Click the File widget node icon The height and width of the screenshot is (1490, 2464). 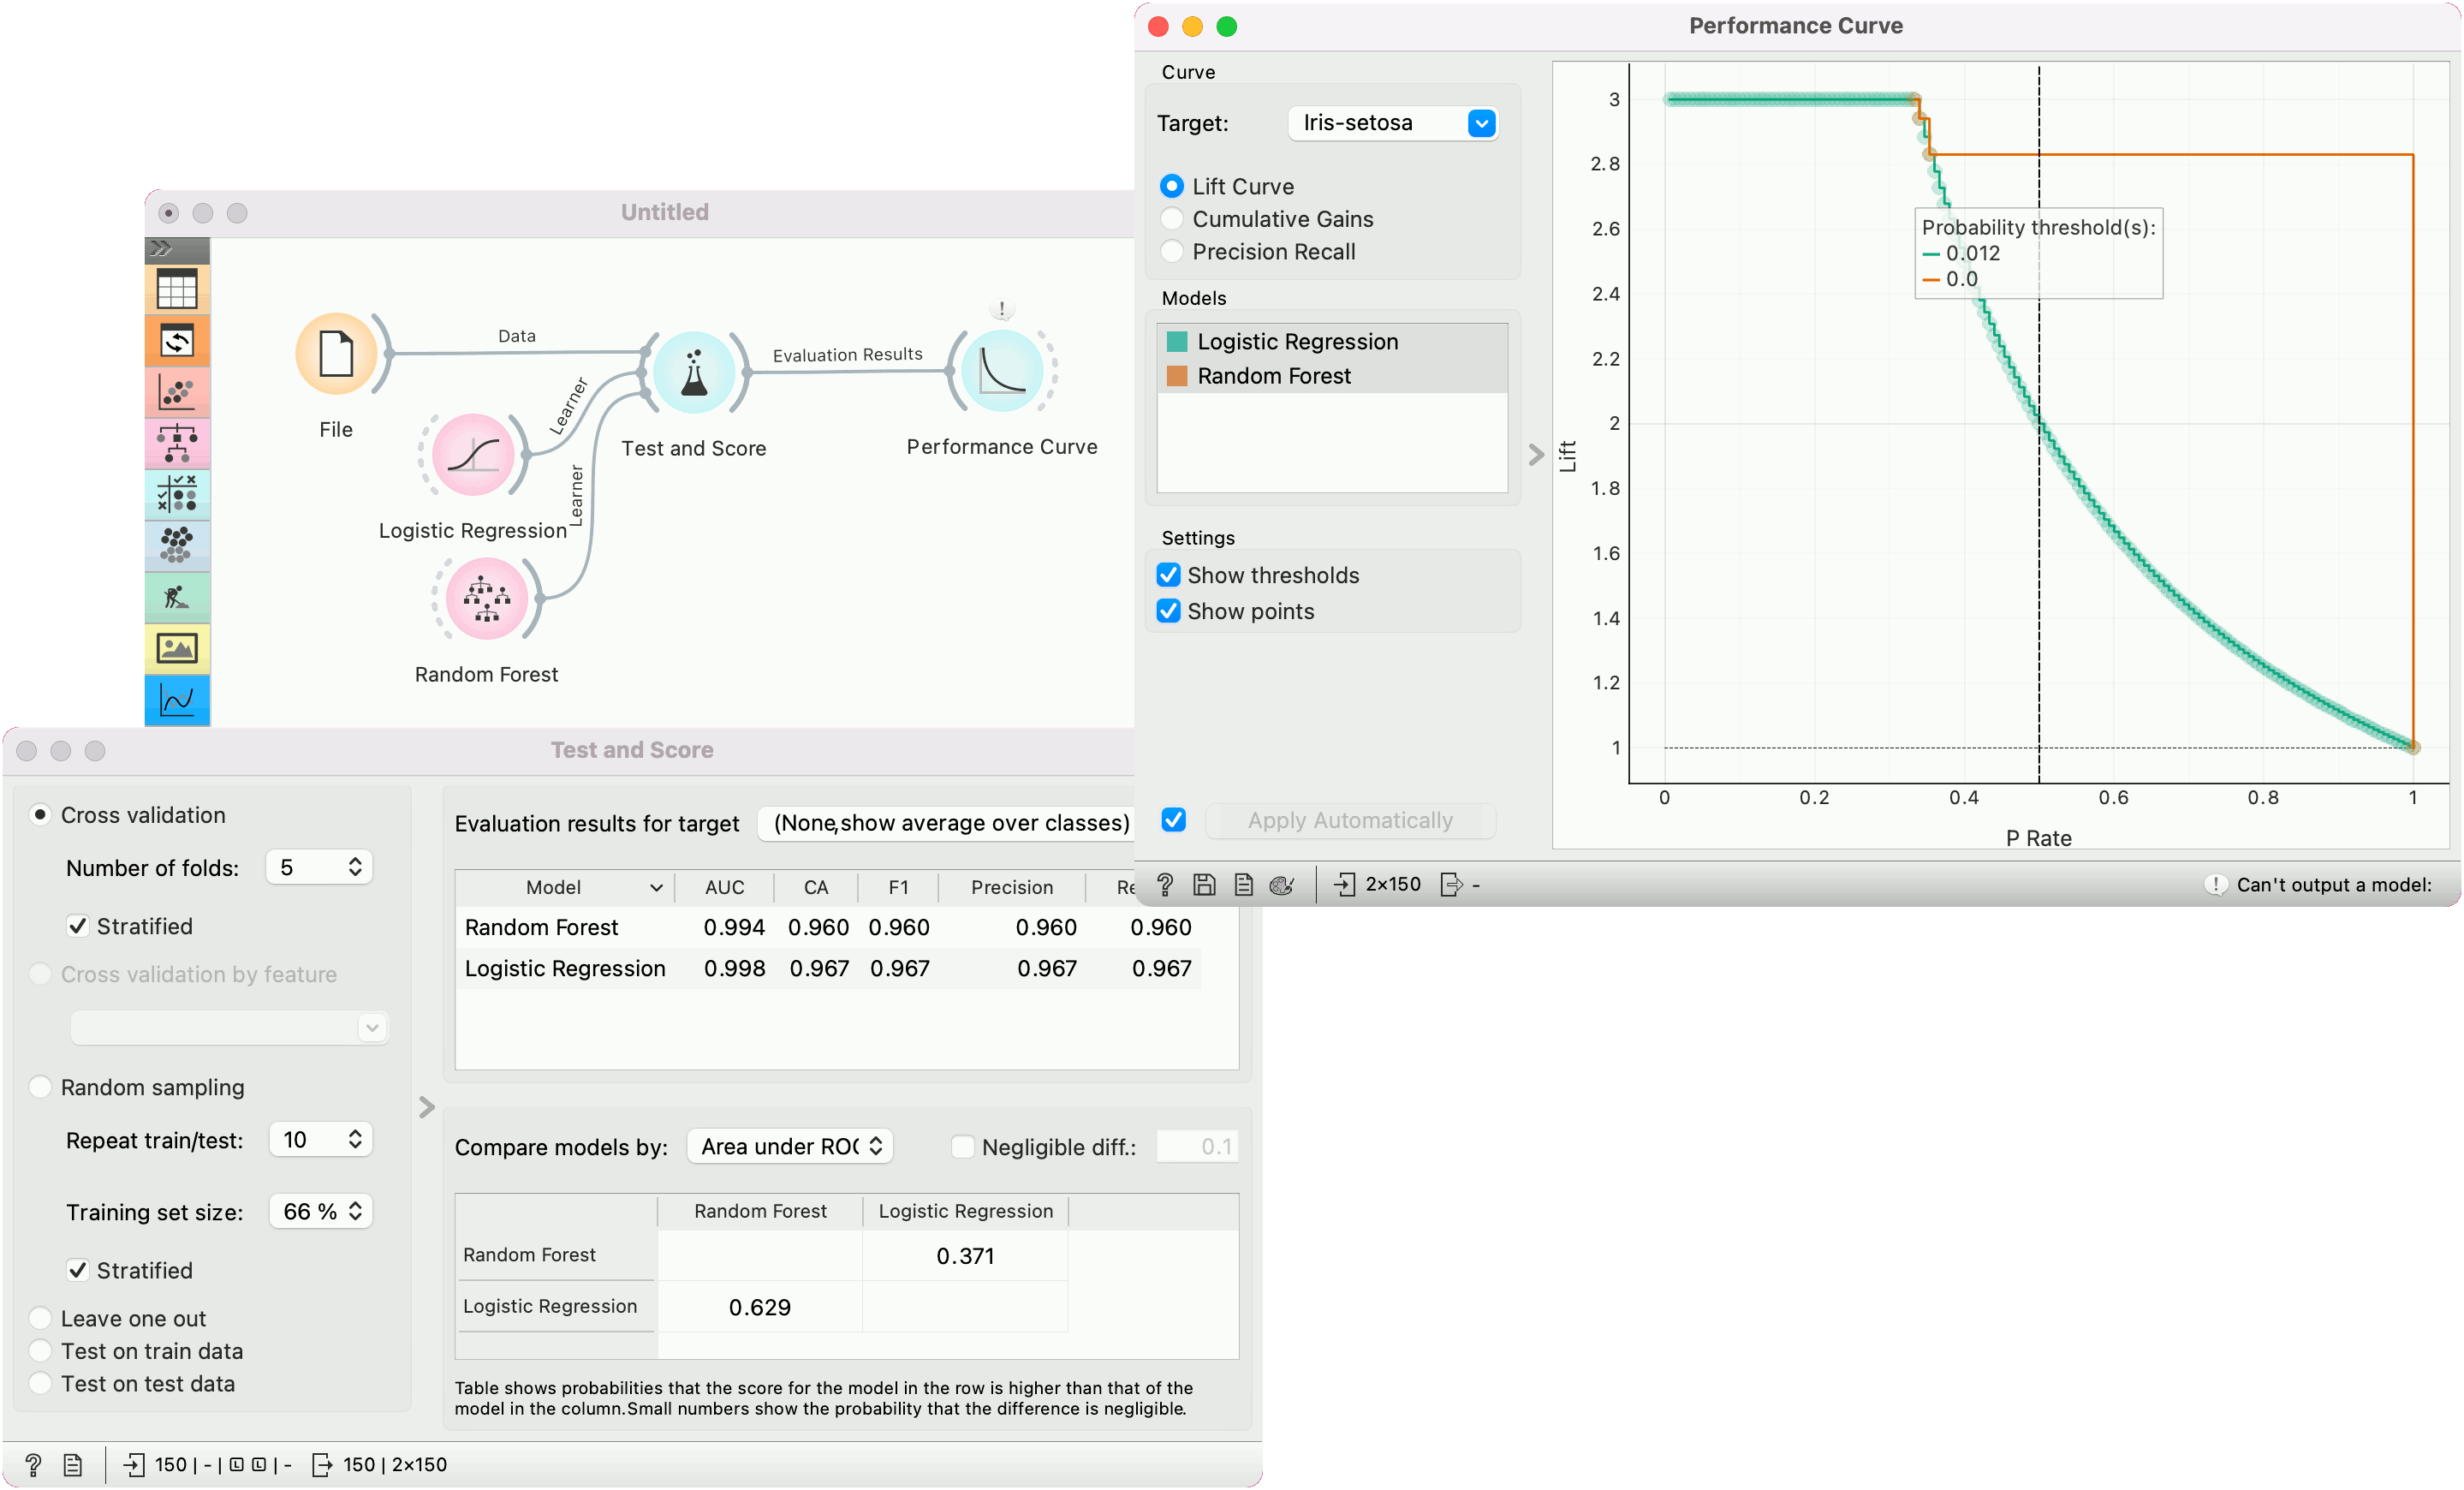pos(336,354)
